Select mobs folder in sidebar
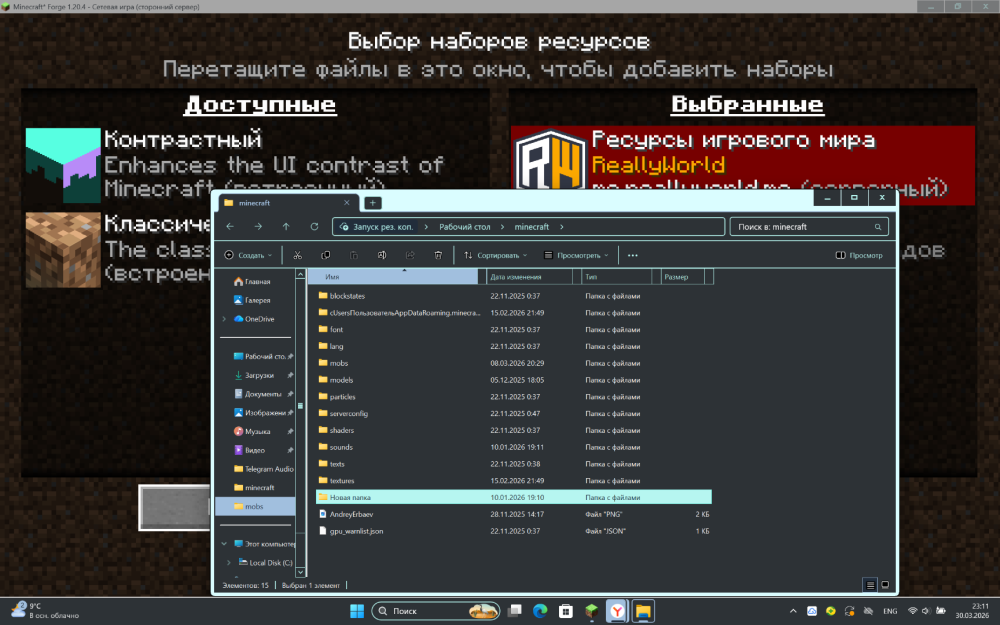Image resolution: width=1000 pixels, height=625 pixels. 255,506
